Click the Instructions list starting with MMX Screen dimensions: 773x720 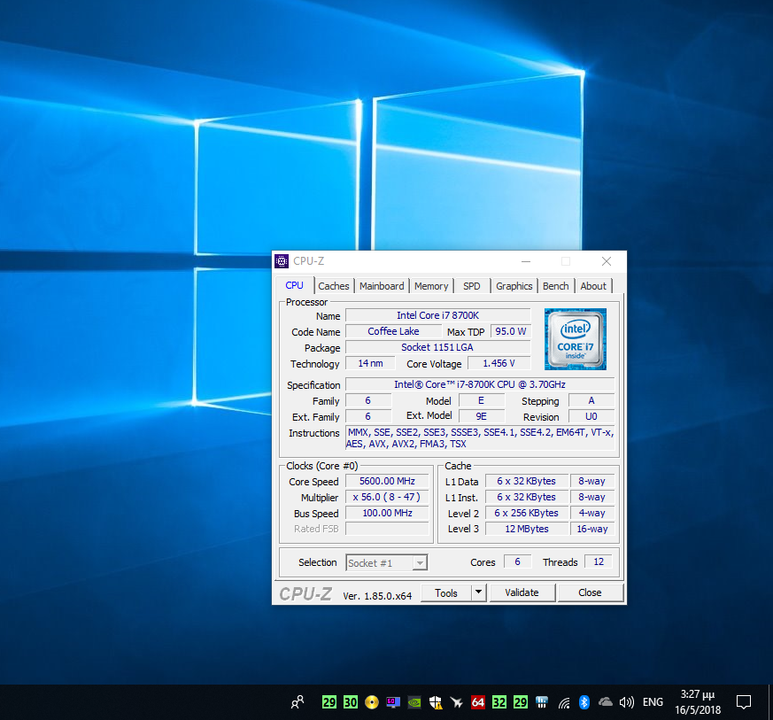480,438
